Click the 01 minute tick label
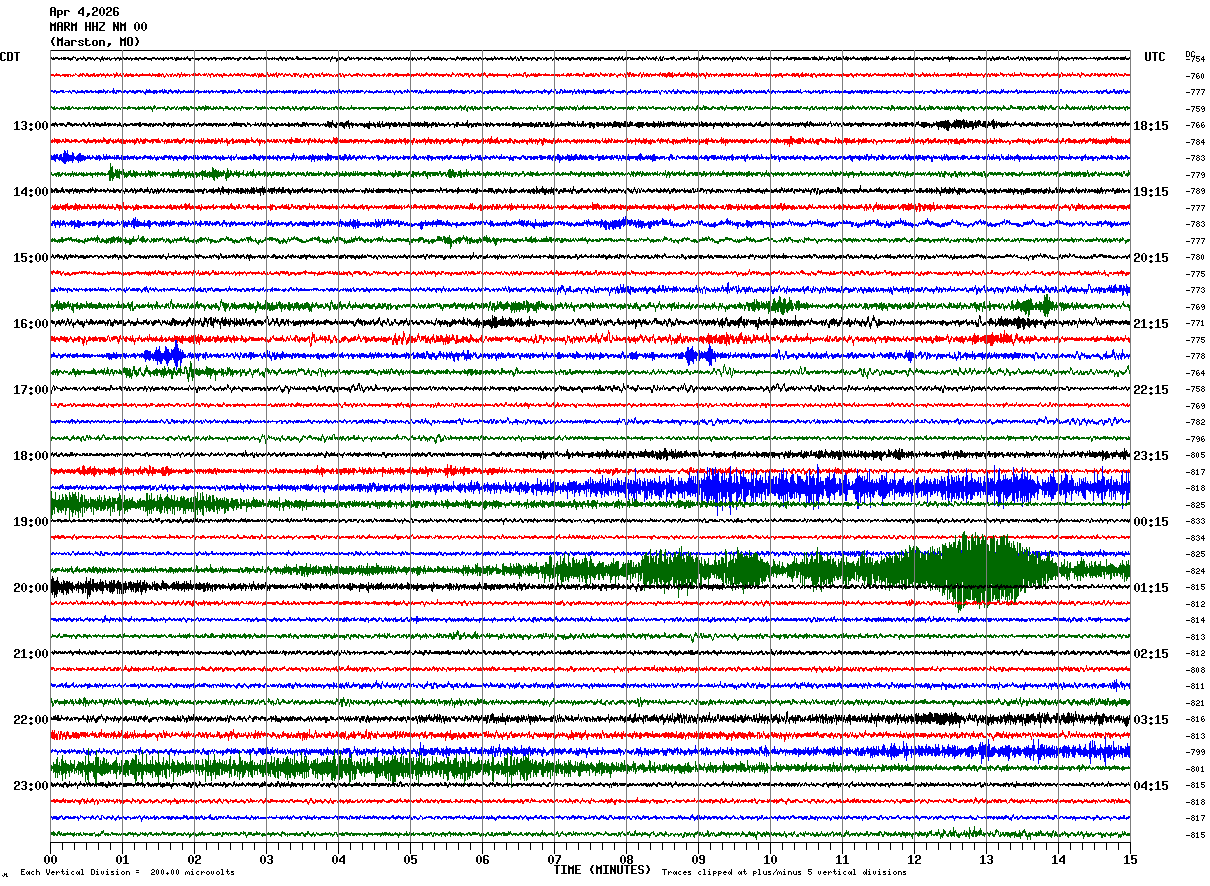The image size is (1210, 886). click(122, 859)
